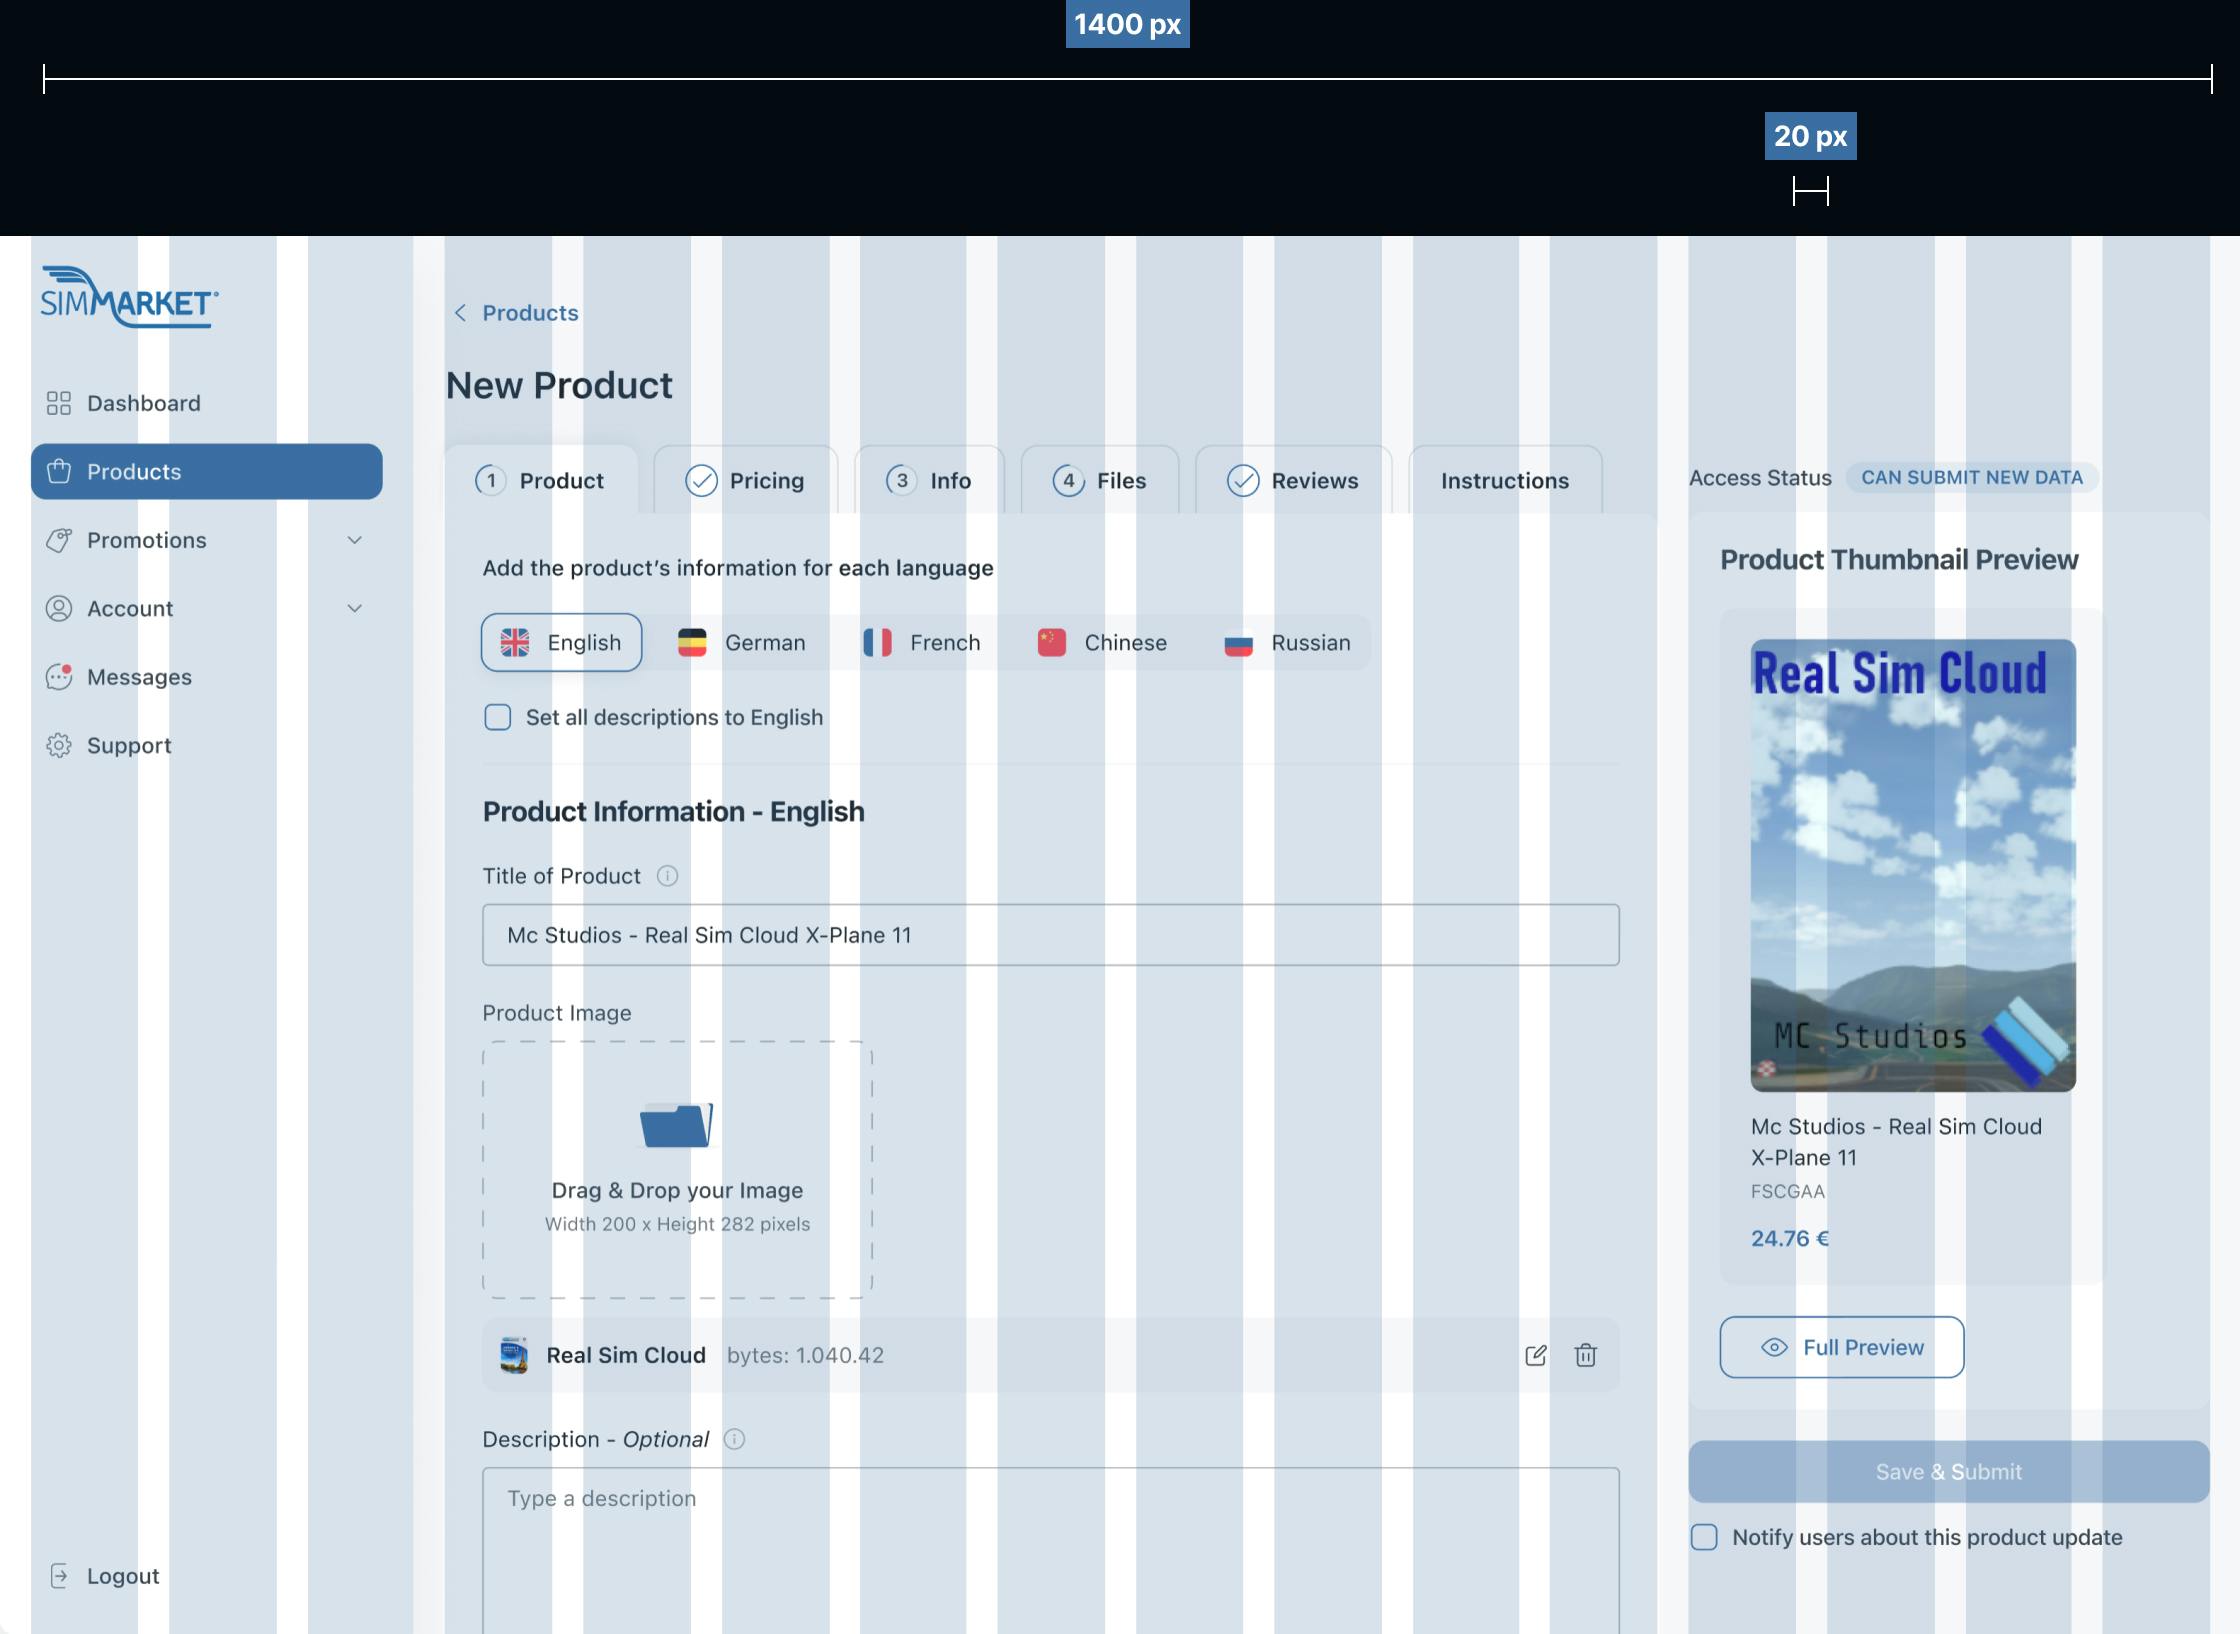Click the Products breadcrumb link
Viewport: 2240px width, 1634px height.
[530, 313]
